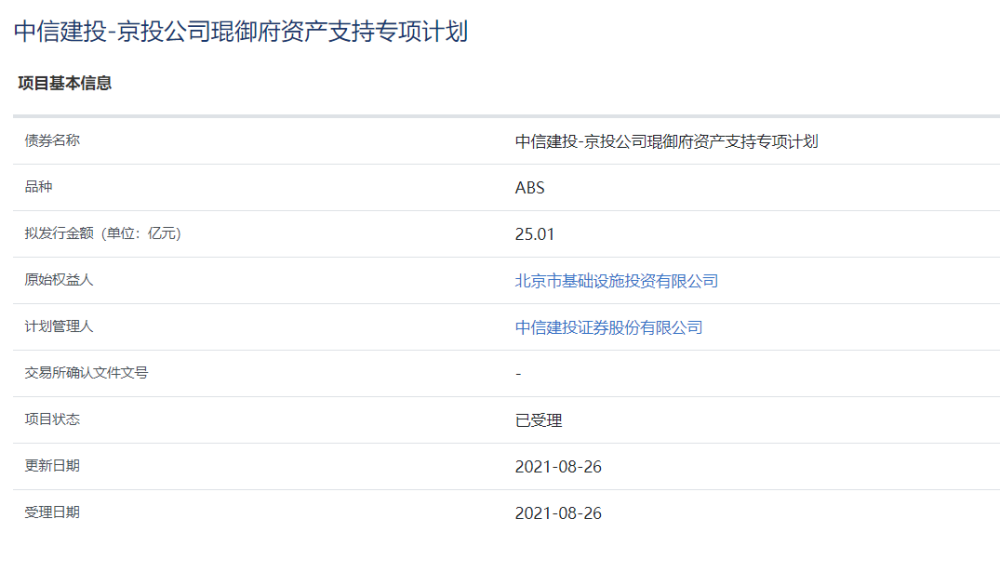The image size is (1000, 572).
Task: Click the 品种 label
Action: pos(38,187)
